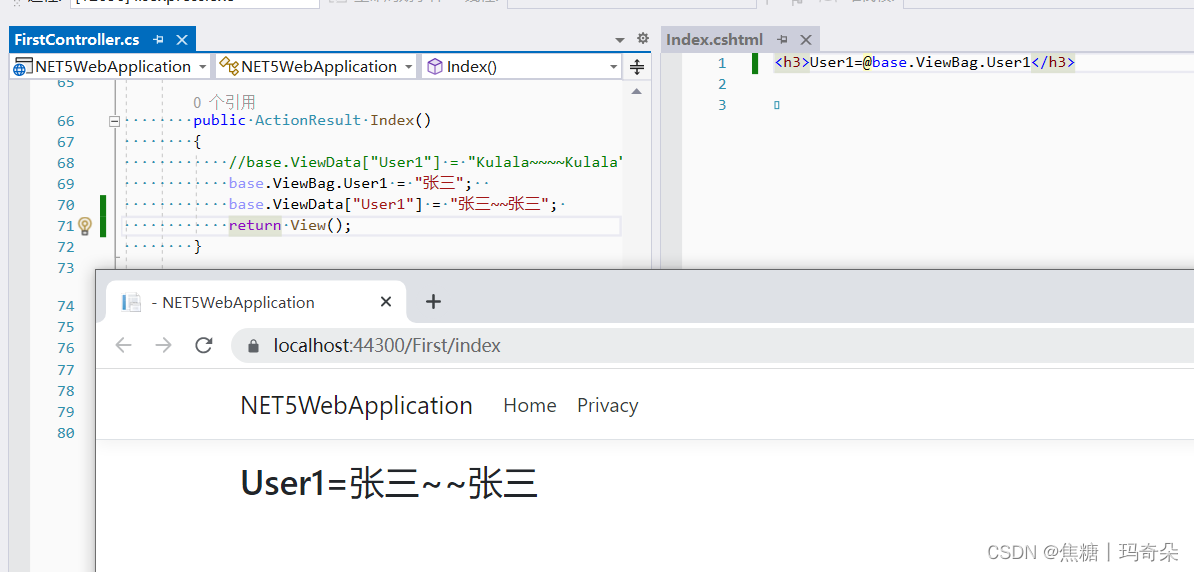Click the browser back arrow
This screenshot has width=1194, height=572.
point(123,345)
